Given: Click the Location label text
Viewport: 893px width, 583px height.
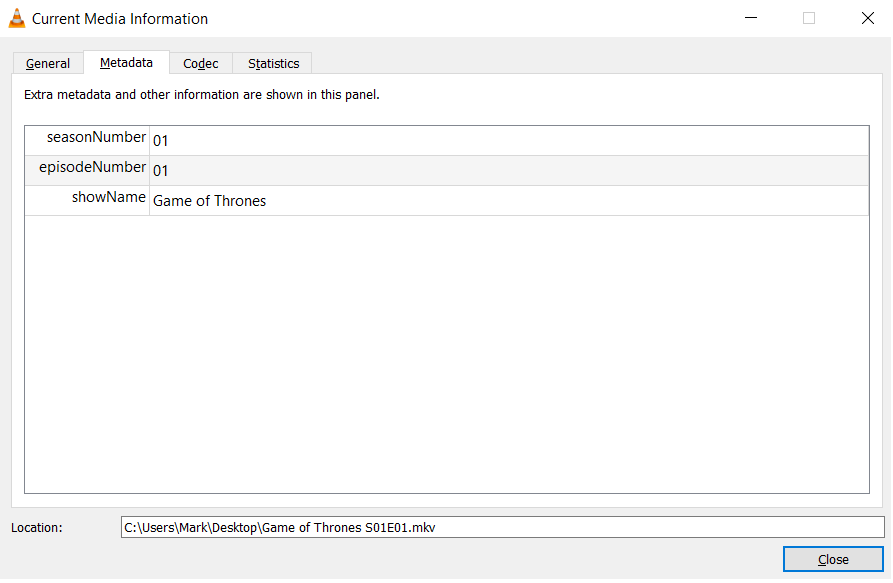Looking at the screenshot, I should tap(37, 527).
